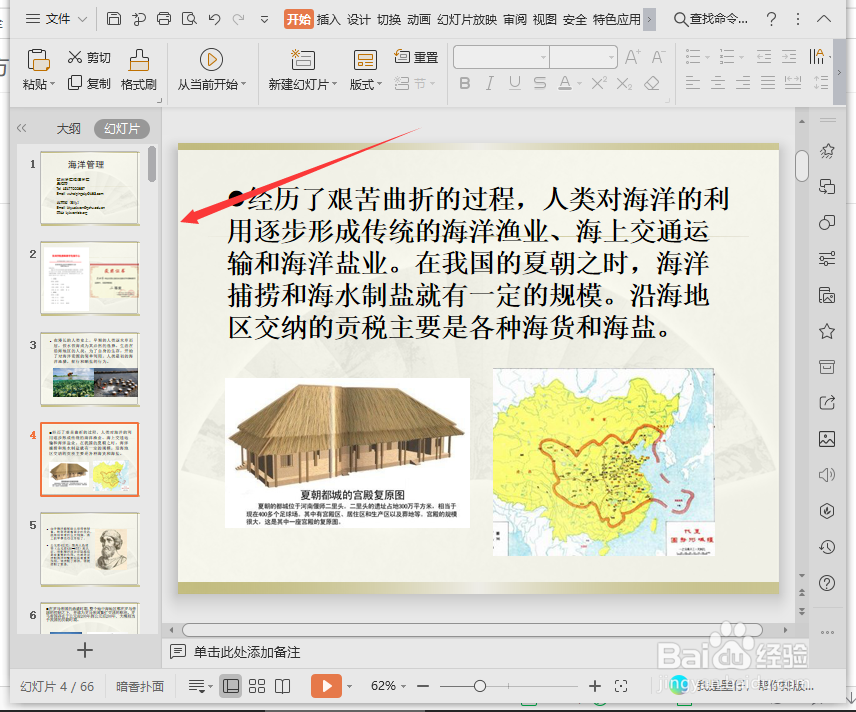Click the clear formatting eraser icon
This screenshot has height=712, width=856.
pos(652,83)
